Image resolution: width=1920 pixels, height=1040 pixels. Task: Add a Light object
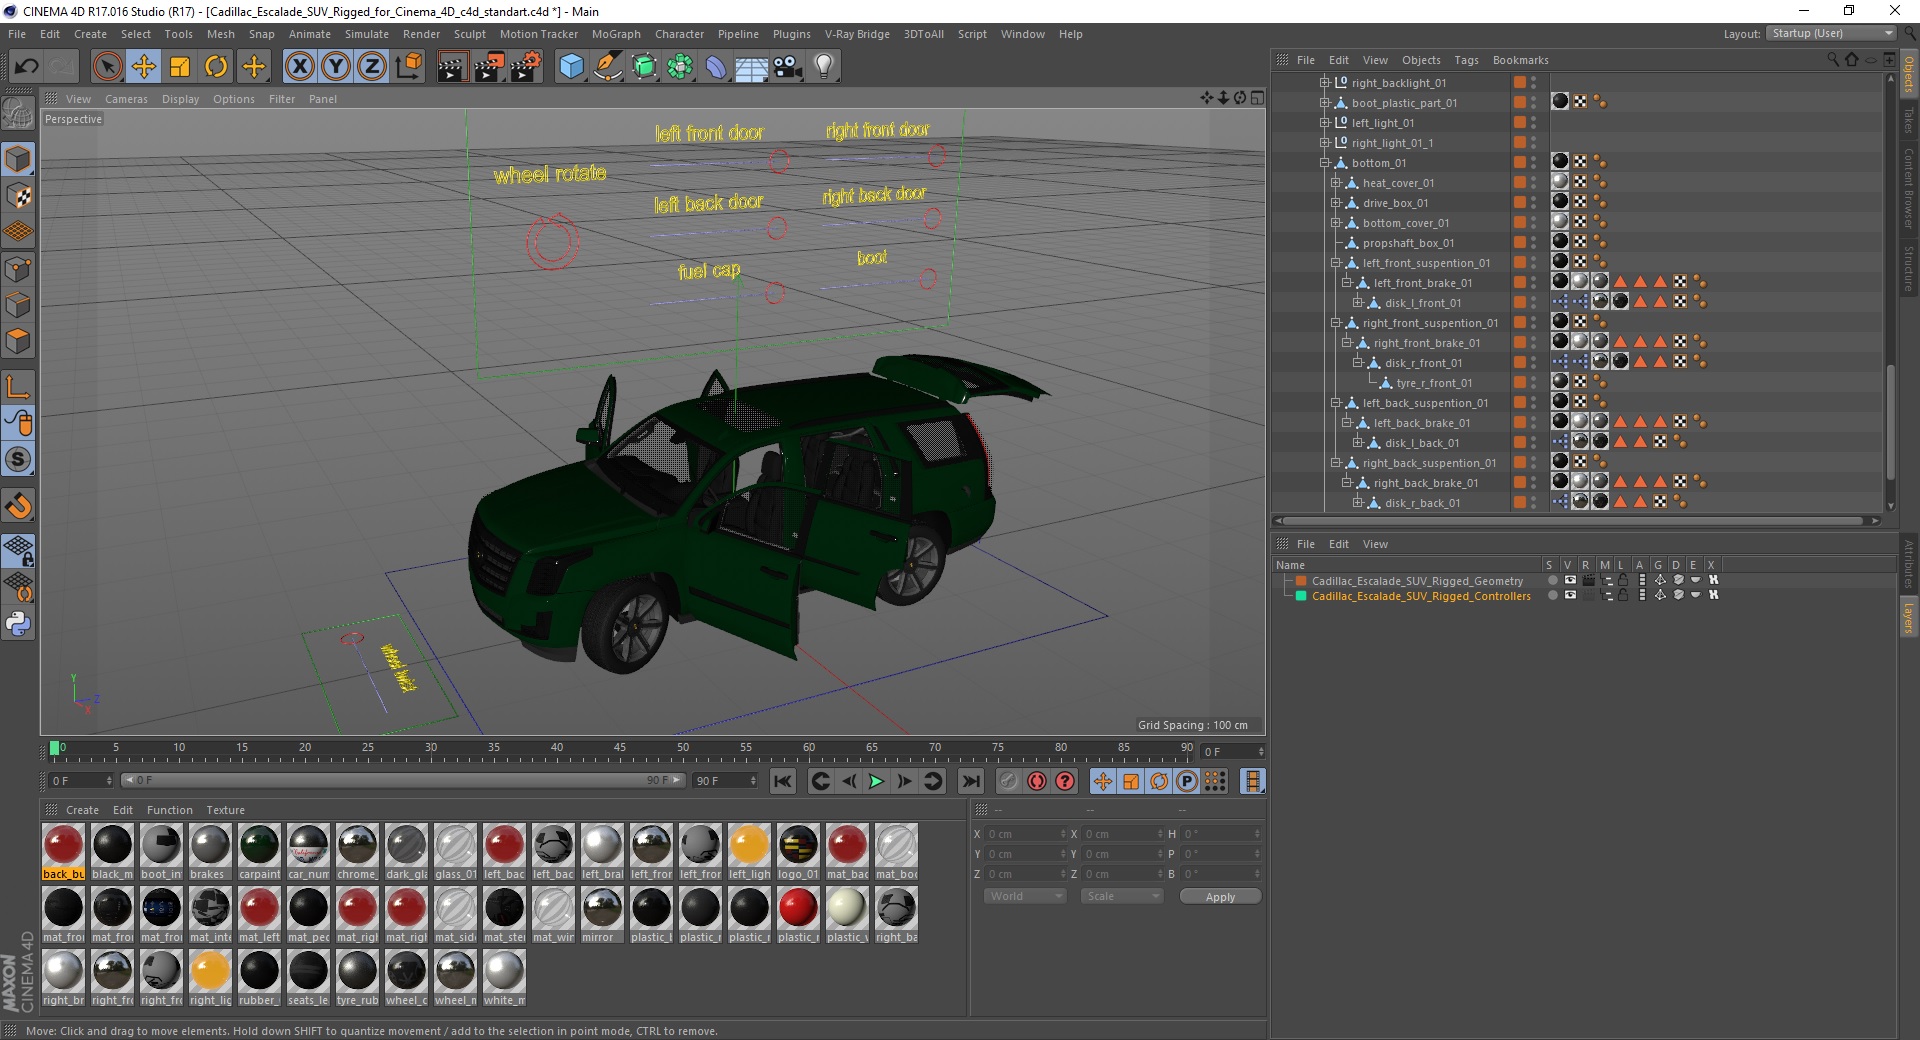(824, 67)
